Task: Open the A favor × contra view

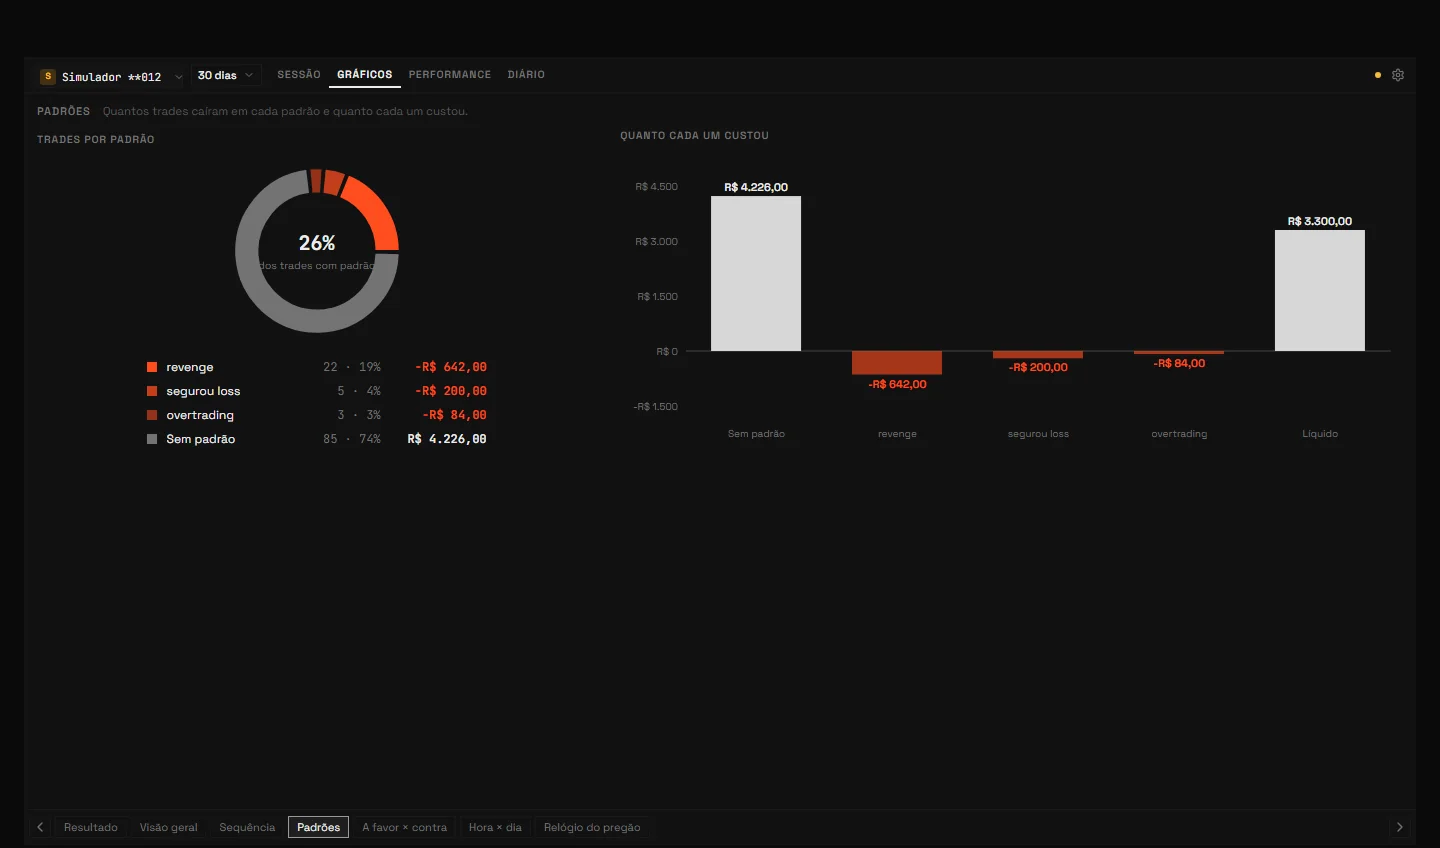Action: coord(405,827)
